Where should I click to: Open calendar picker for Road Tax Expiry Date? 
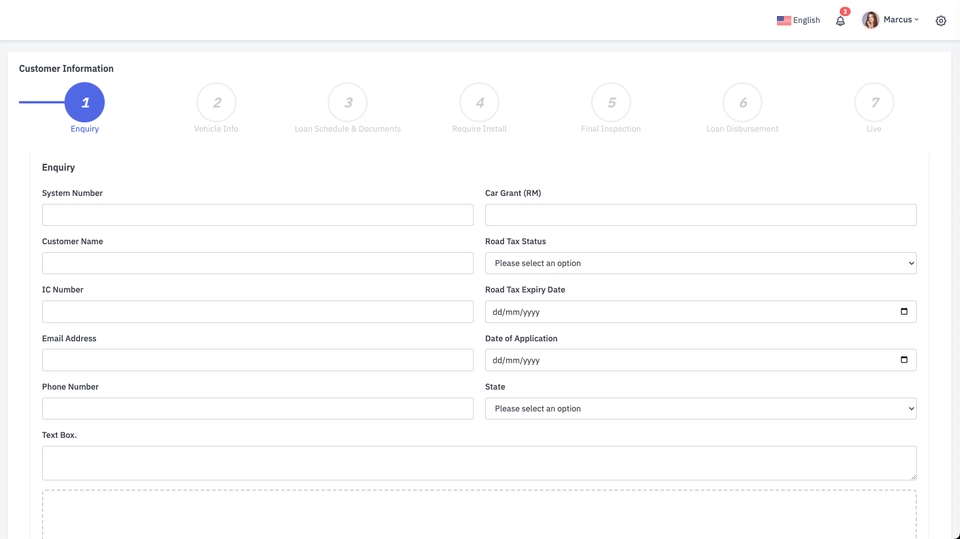pos(904,311)
